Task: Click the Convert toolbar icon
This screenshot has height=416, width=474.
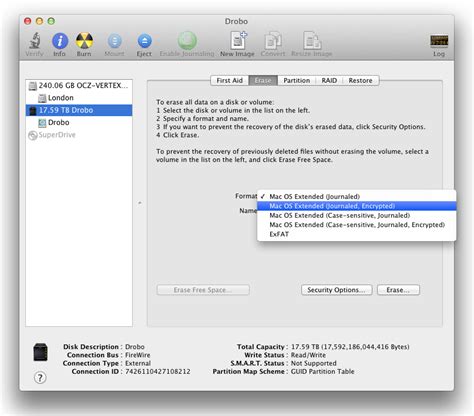Action: pos(273,41)
